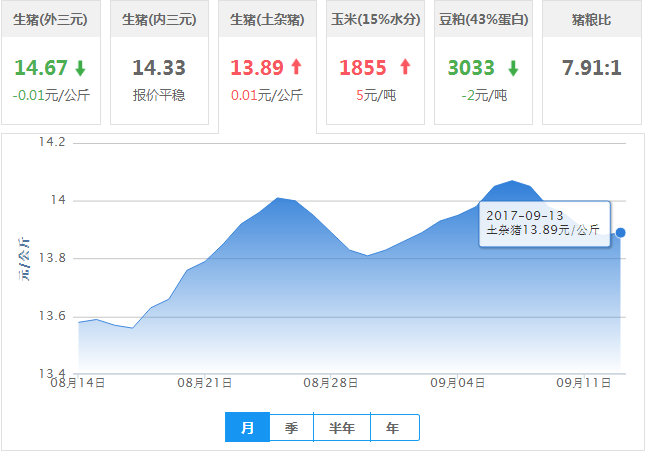Click the 7.91:1 ratio value
647x451 pixels.
click(x=592, y=68)
